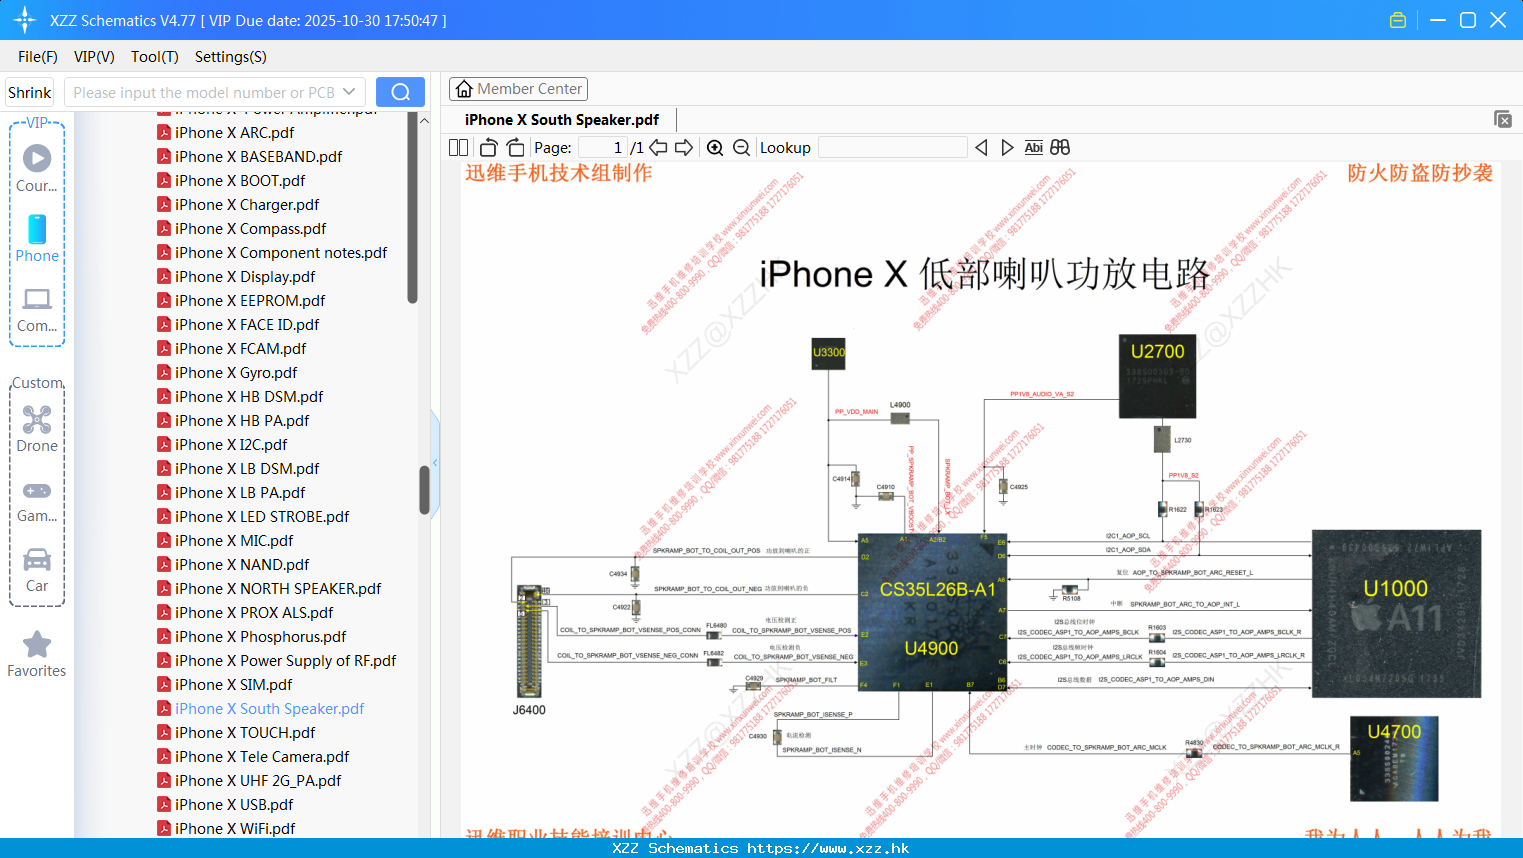Screen dimensions: 1523x858
Task: Click the Shrink button
Action: pyautogui.click(x=29, y=92)
